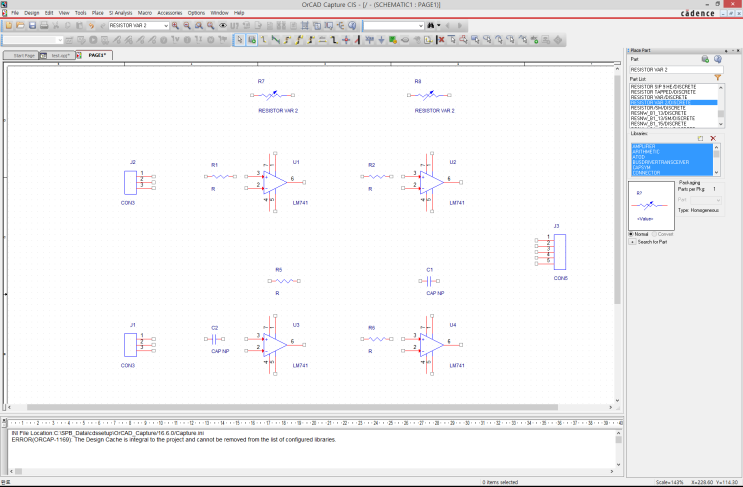
Task: Click the Print toolbar icon
Action: tap(44, 25)
